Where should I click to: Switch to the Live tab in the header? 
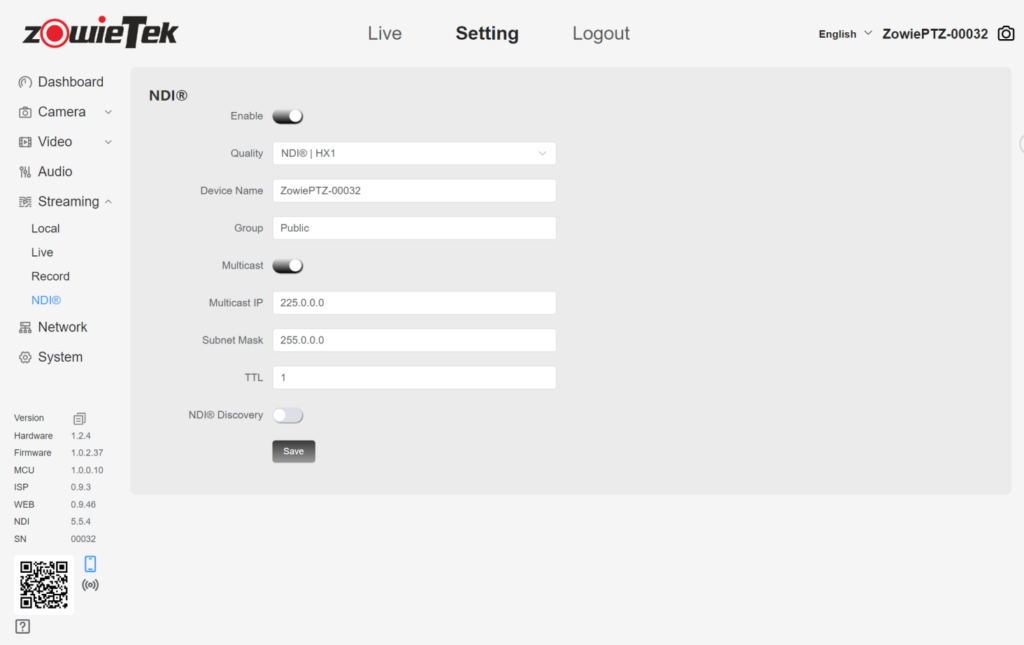click(384, 34)
